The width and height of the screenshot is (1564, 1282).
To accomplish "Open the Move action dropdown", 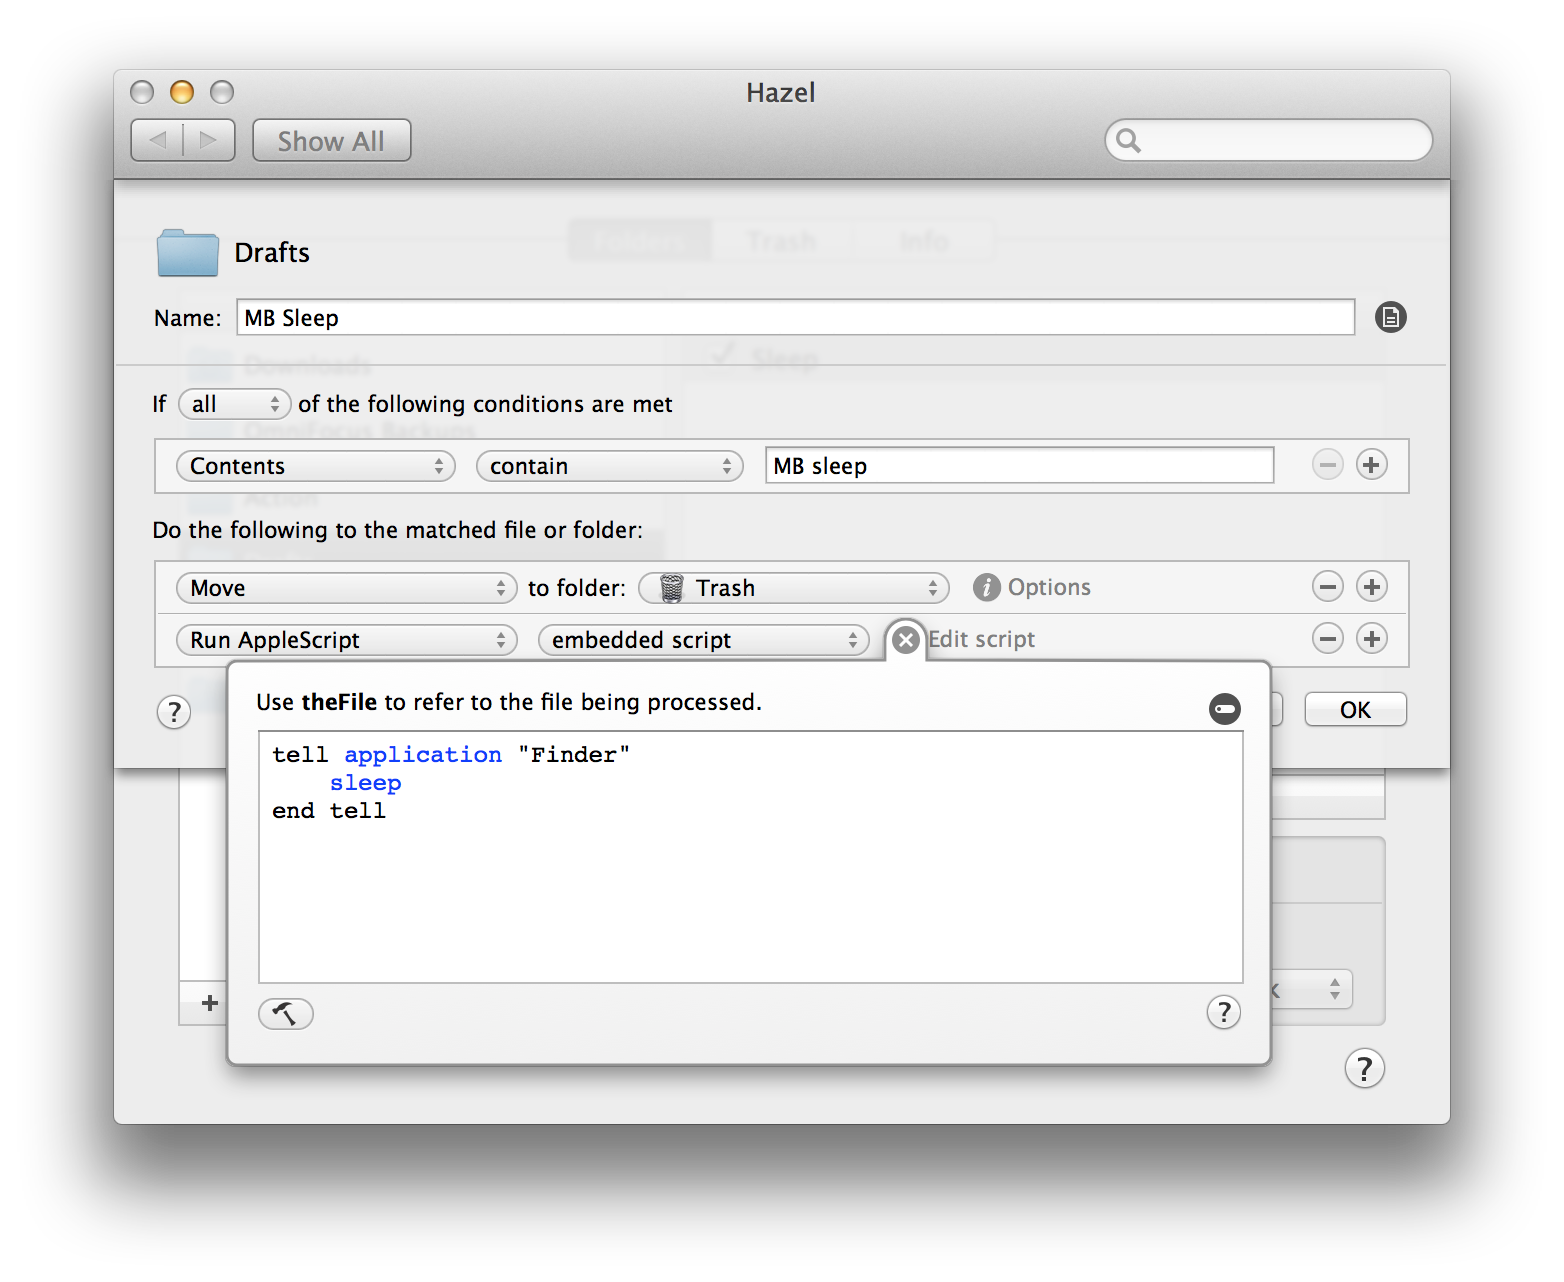I will click(x=346, y=588).
